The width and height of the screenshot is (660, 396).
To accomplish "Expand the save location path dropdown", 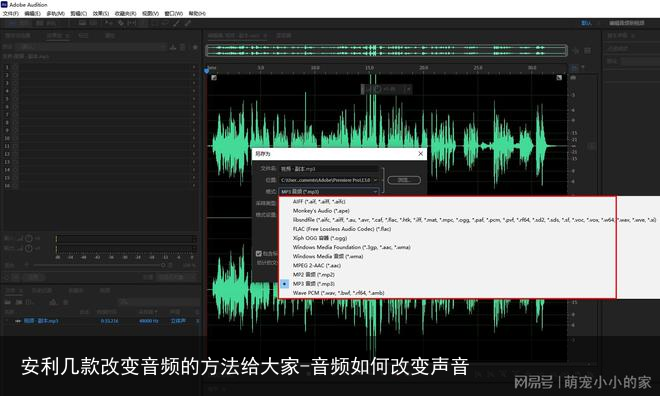I will click(375, 180).
